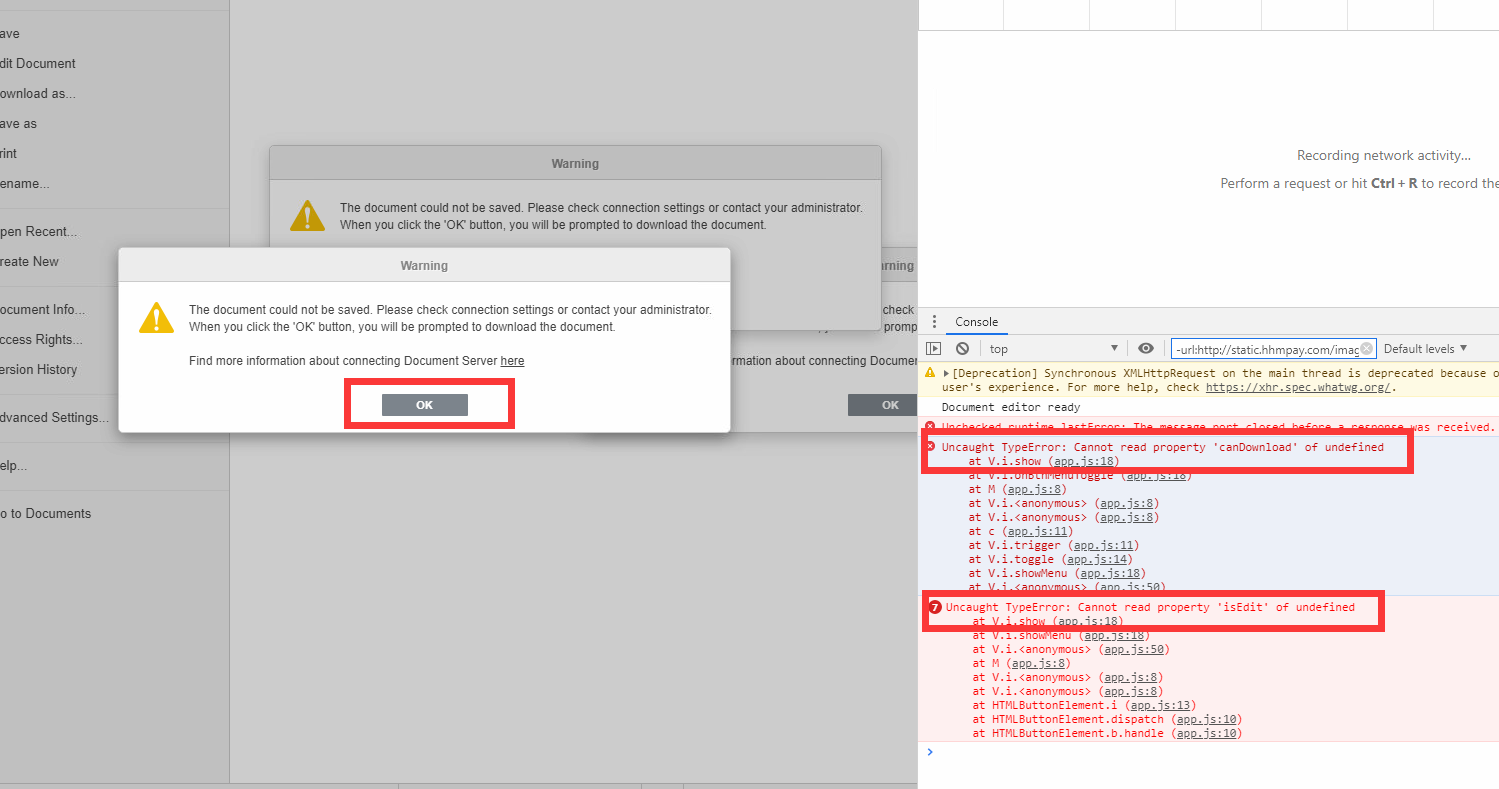Open the 'here' link about Document Server
The image size is (1499, 789).
512,361
